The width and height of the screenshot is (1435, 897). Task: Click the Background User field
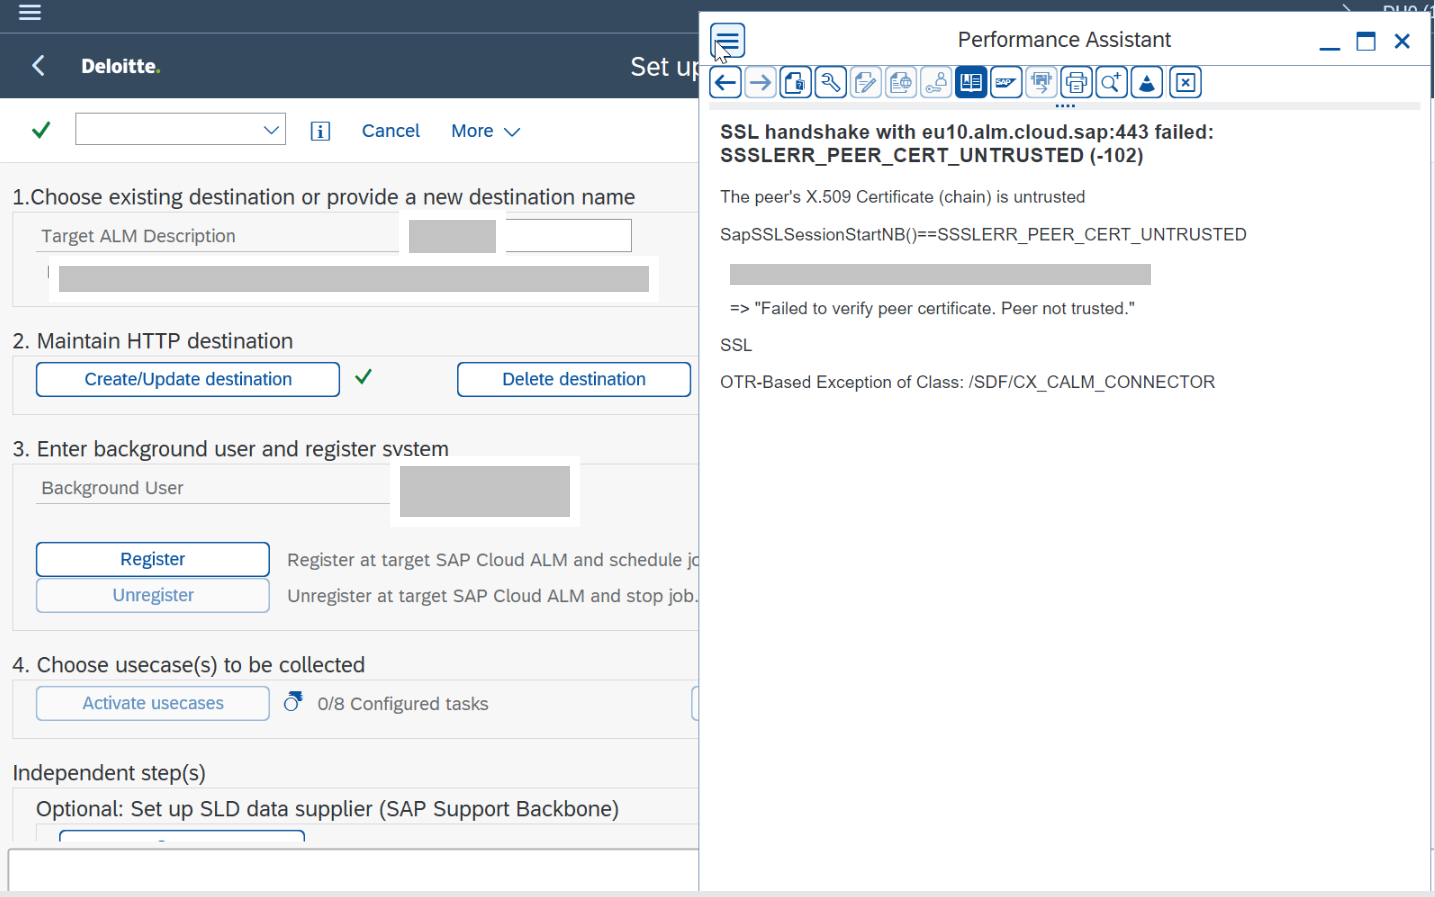pos(485,491)
